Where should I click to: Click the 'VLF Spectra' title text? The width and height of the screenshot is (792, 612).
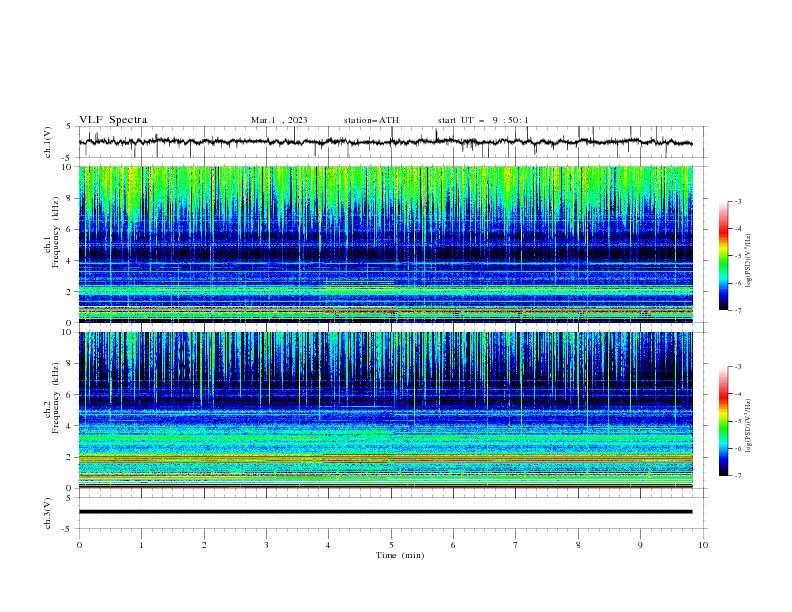pyautogui.click(x=113, y=120)
